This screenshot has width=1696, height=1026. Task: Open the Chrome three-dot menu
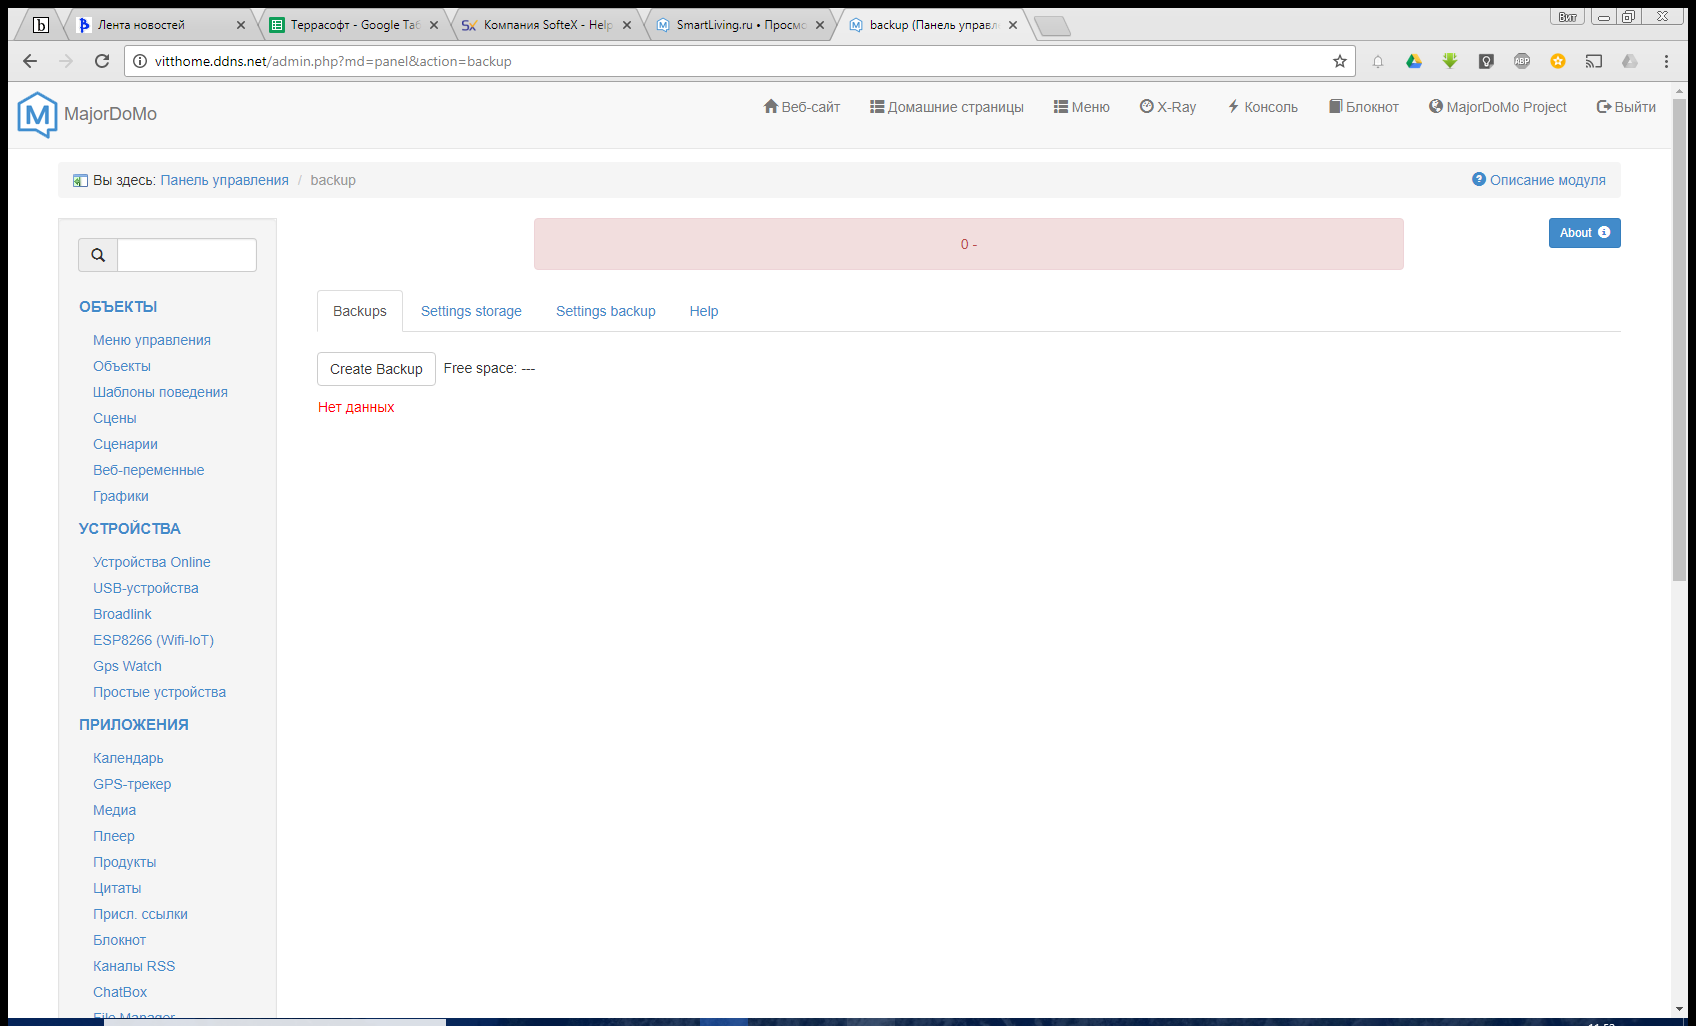tap(1666, 61)
